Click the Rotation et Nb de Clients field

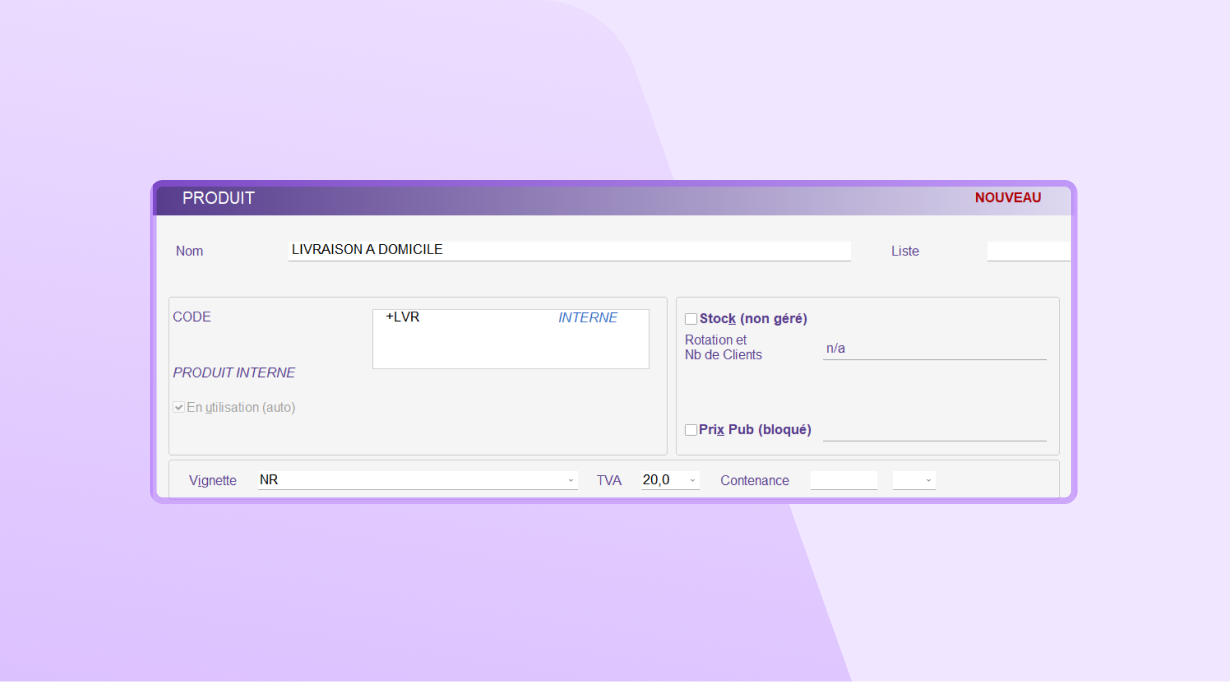(933, 349)
